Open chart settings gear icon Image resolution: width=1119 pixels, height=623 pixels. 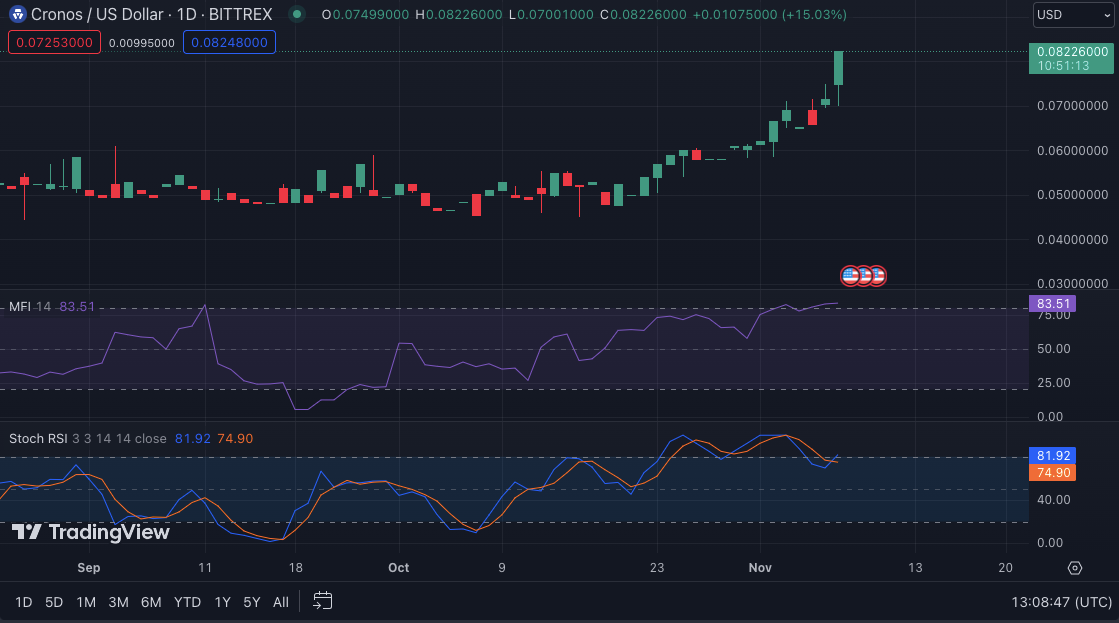[1075, 568]
